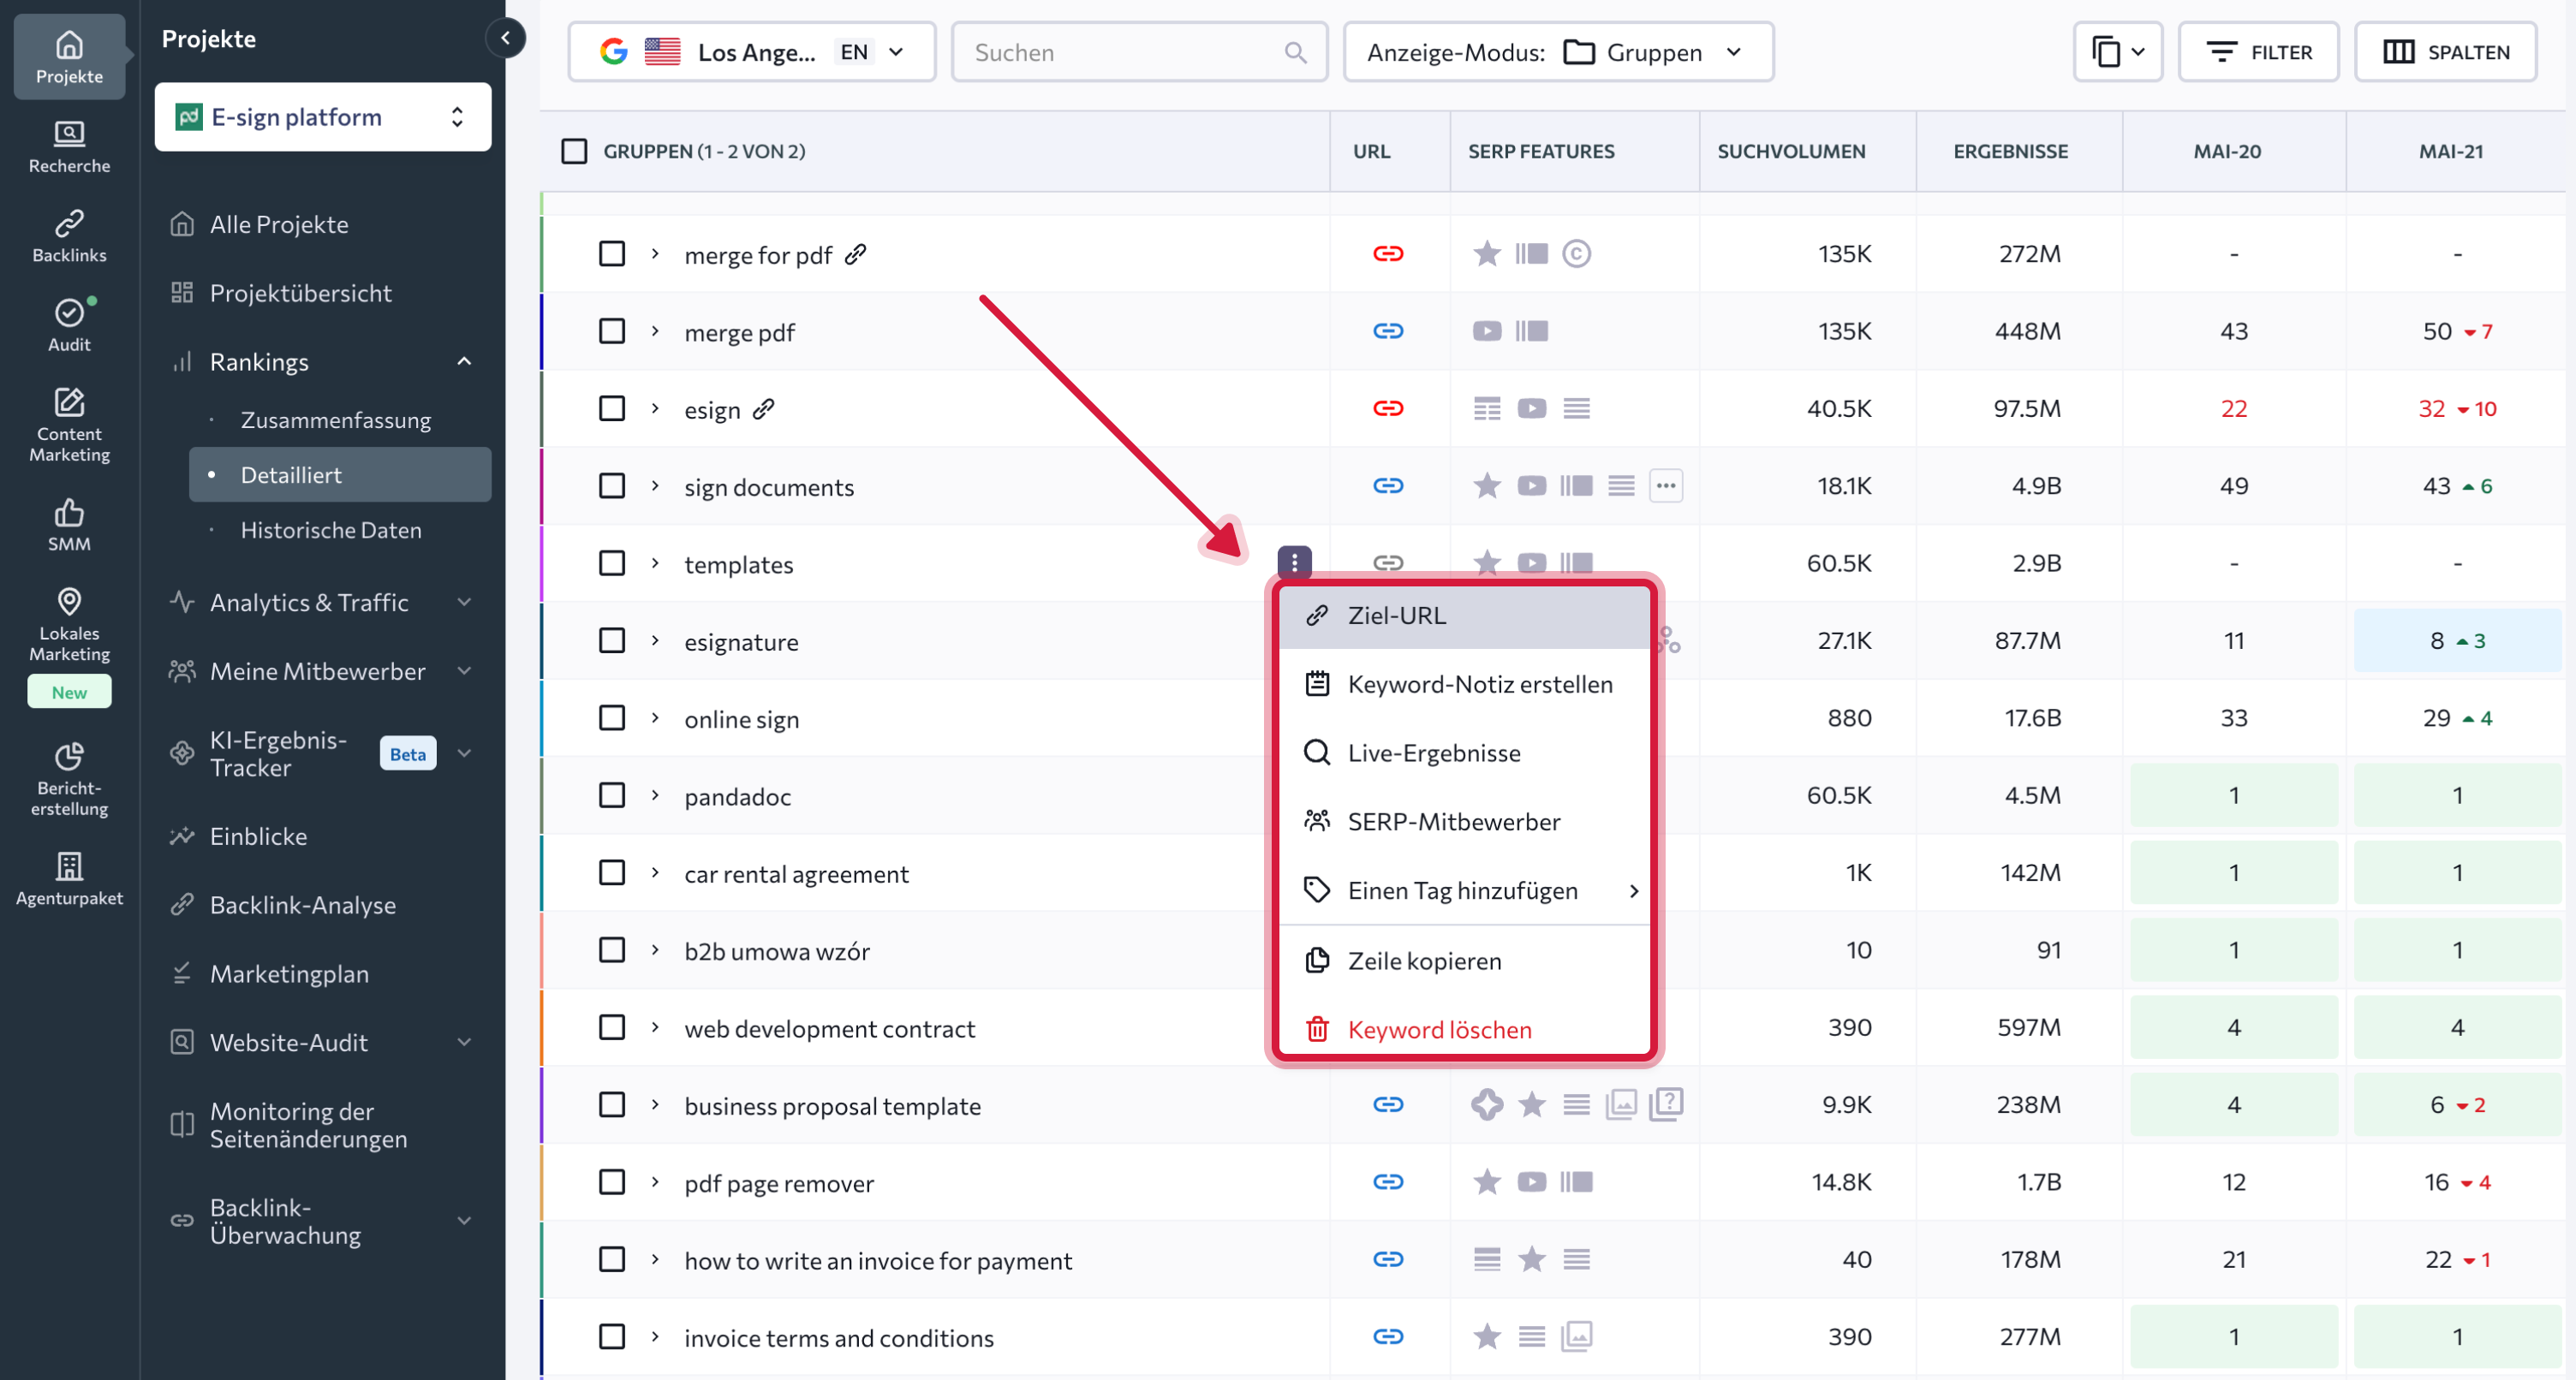Choose Keyword-Notiz erstellen menu item
The height and width of the screenshot is (1380, 2576).
tap(1465, 684)
